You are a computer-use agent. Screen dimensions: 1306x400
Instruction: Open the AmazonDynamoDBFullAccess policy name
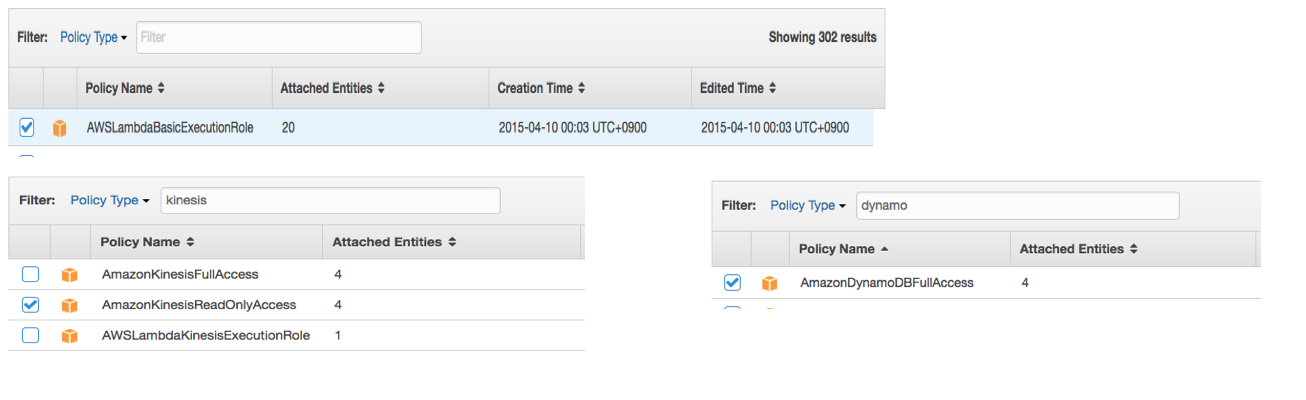click(886, 283)
